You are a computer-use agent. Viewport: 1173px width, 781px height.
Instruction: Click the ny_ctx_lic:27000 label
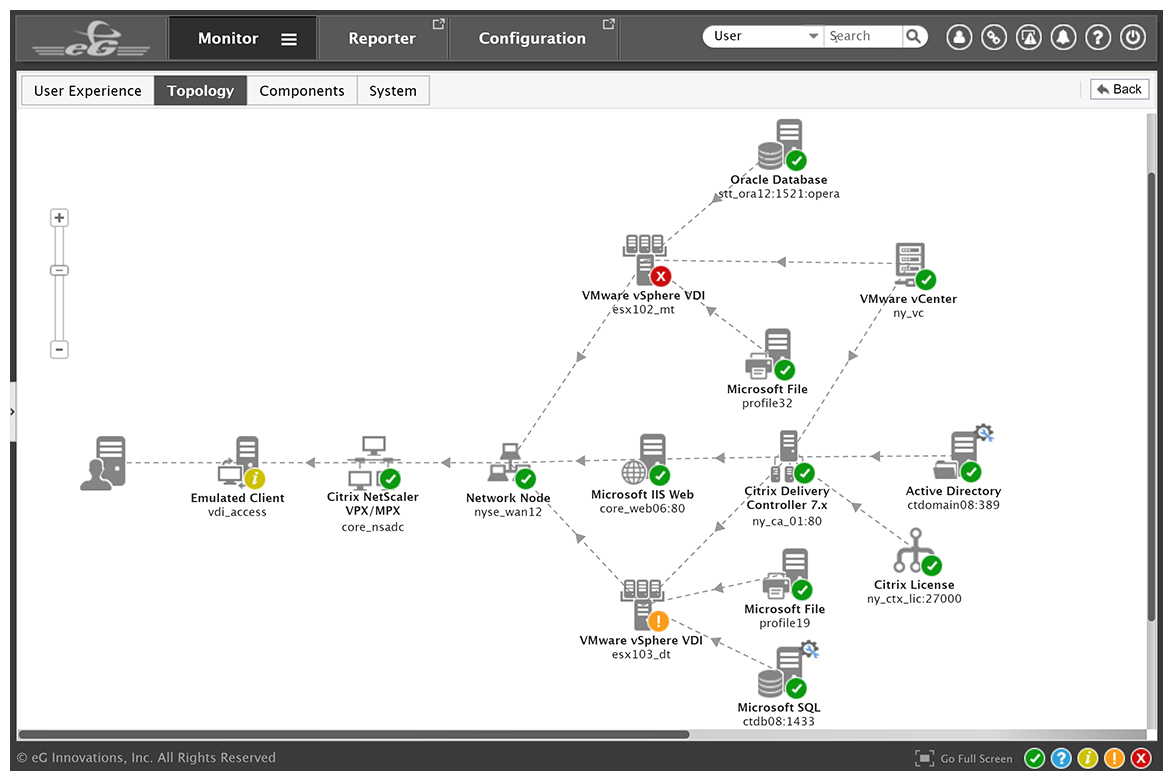point(914,598)
